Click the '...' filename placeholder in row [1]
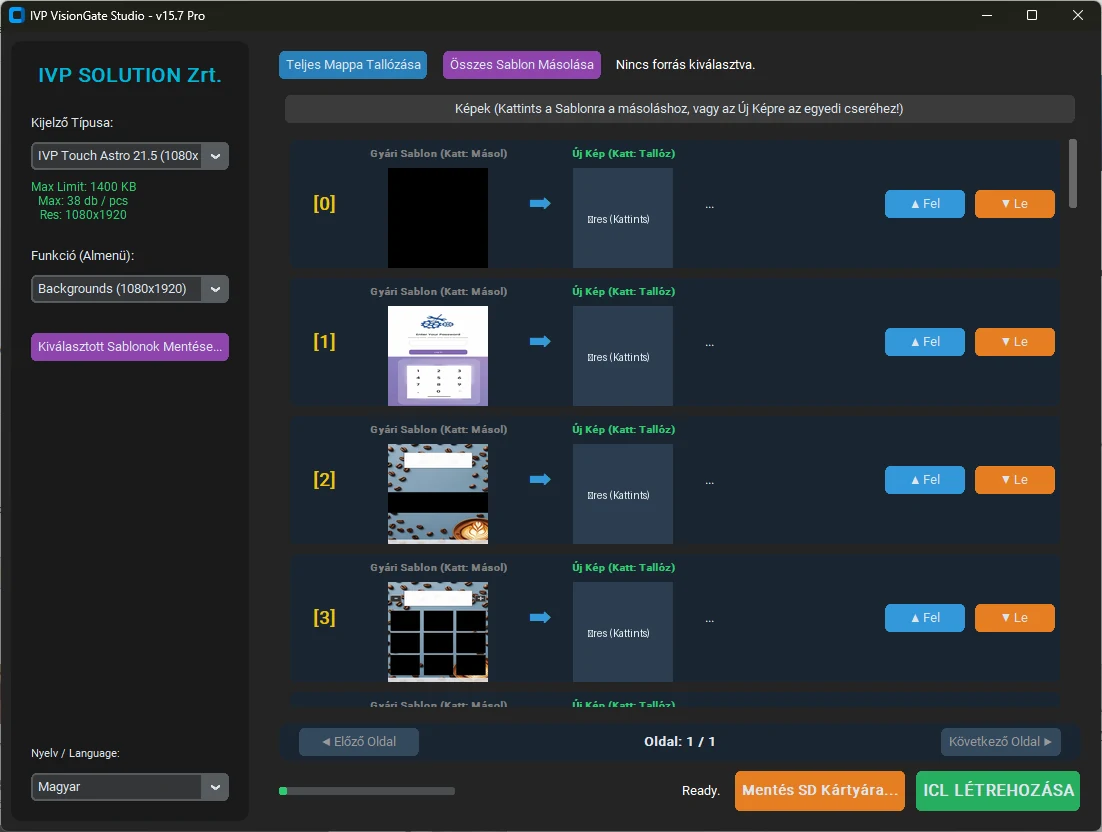 point(710,344)
